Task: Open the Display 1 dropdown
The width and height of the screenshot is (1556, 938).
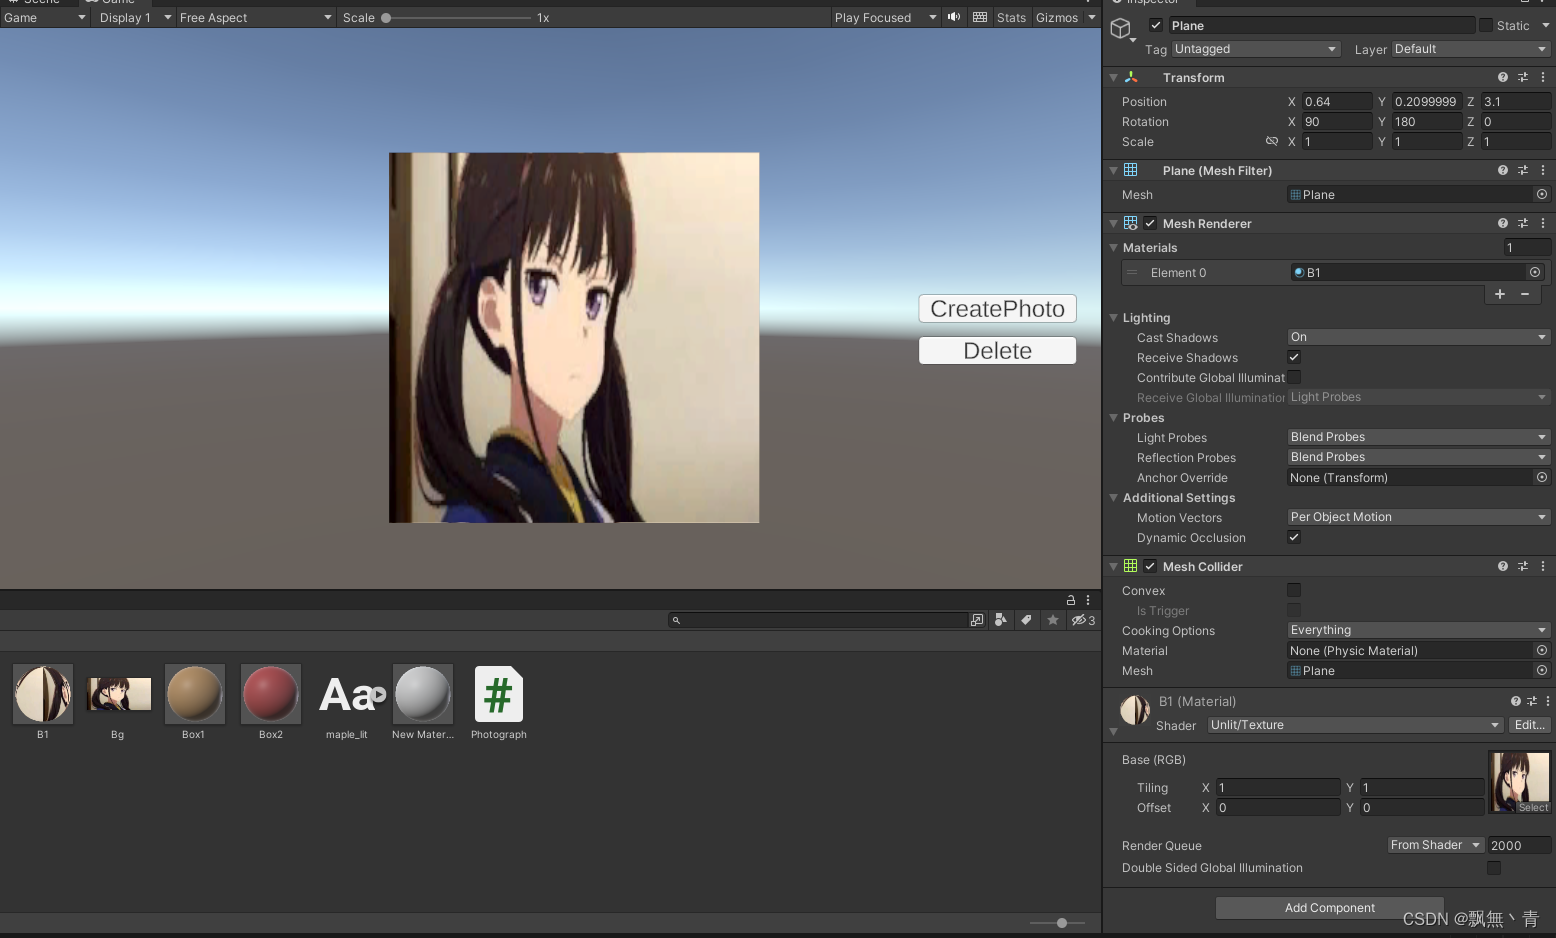Action: [x=135, y=17]
